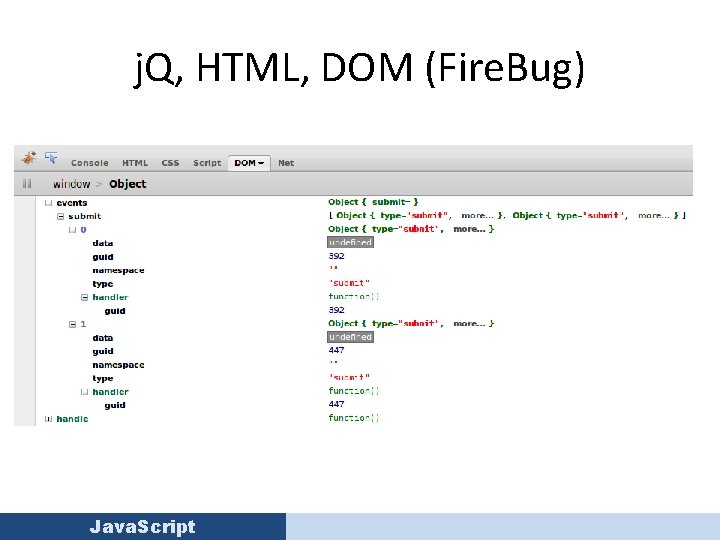Collapse the first handler node with guid 392
720x540 pixels.
84,298
